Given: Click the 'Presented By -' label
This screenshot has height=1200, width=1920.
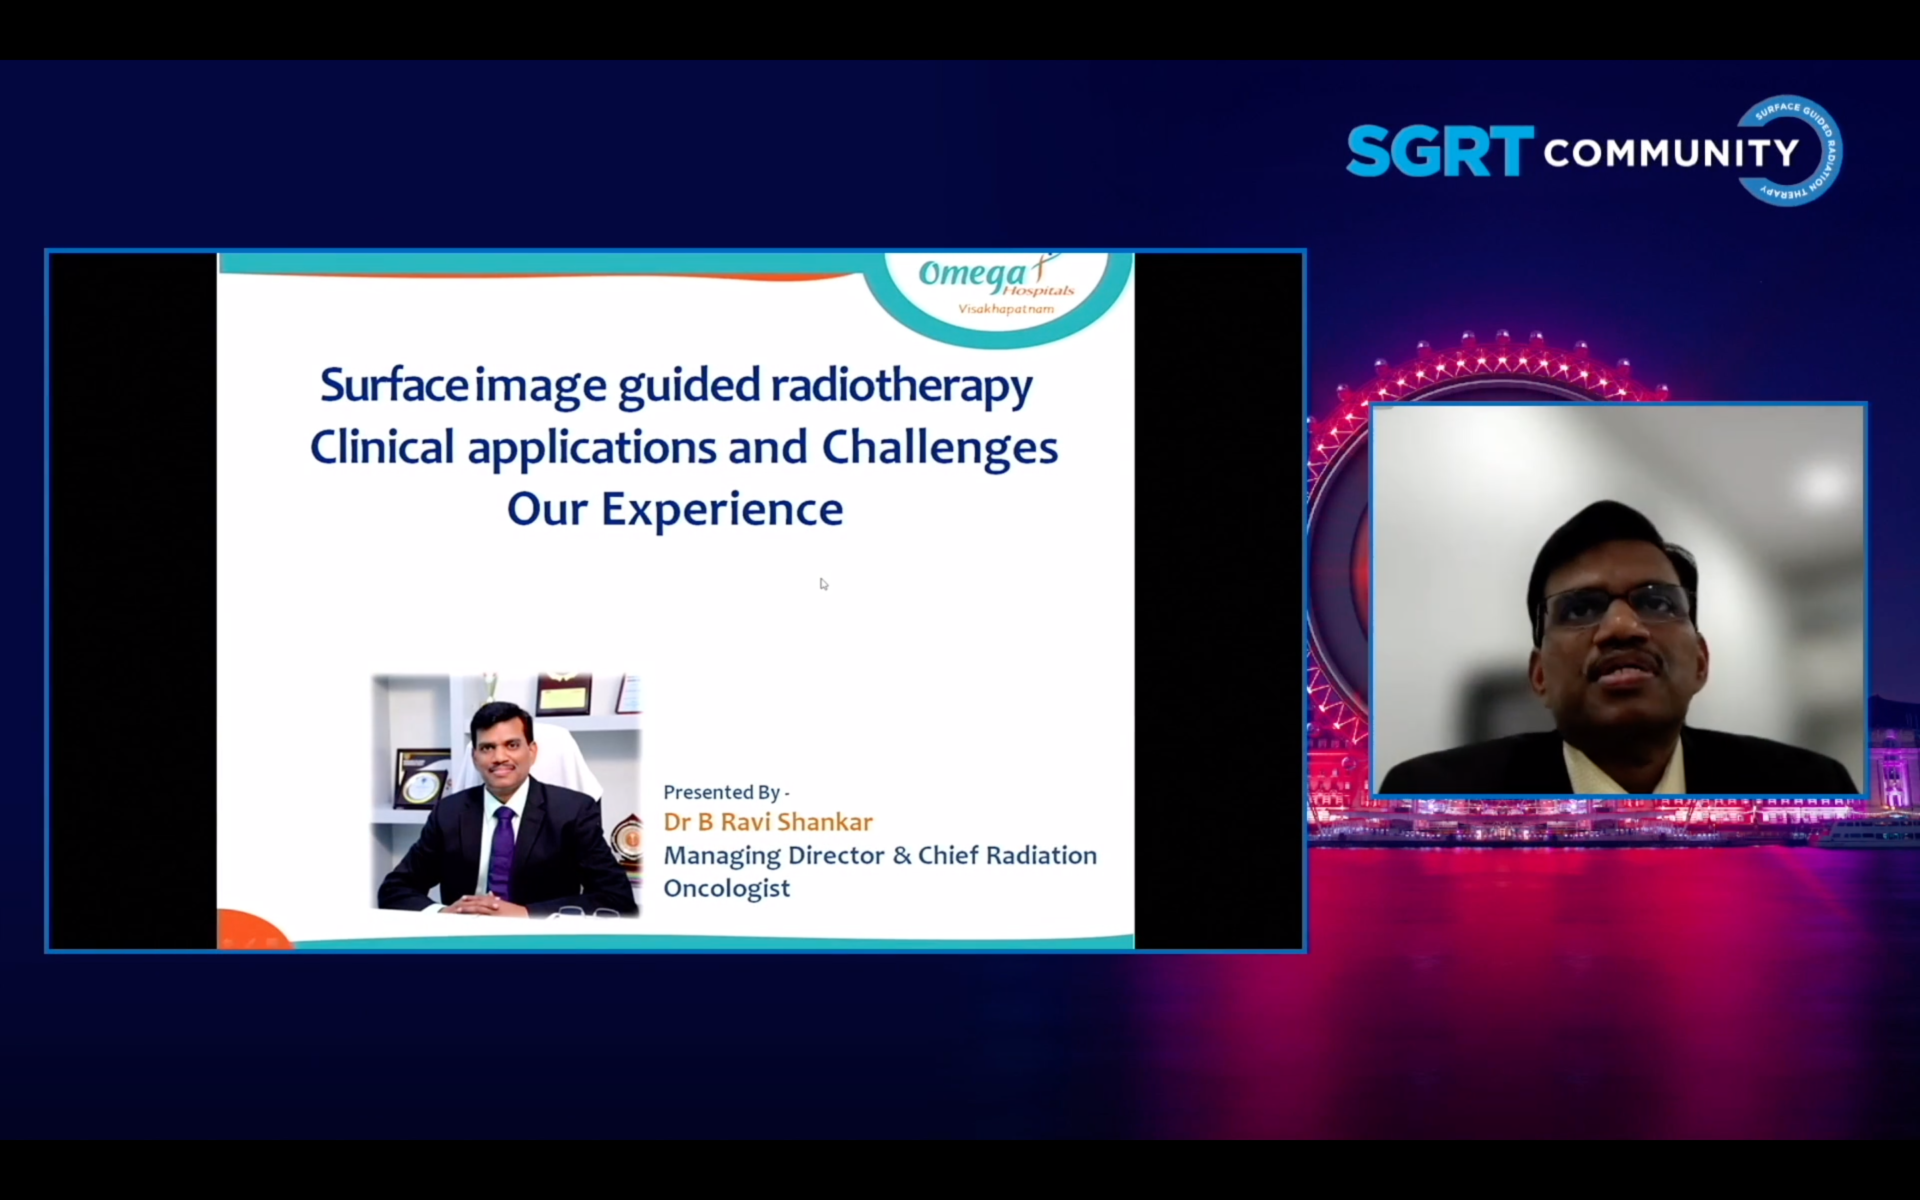Looking at the screenshot, I should (x=726, y=792).
